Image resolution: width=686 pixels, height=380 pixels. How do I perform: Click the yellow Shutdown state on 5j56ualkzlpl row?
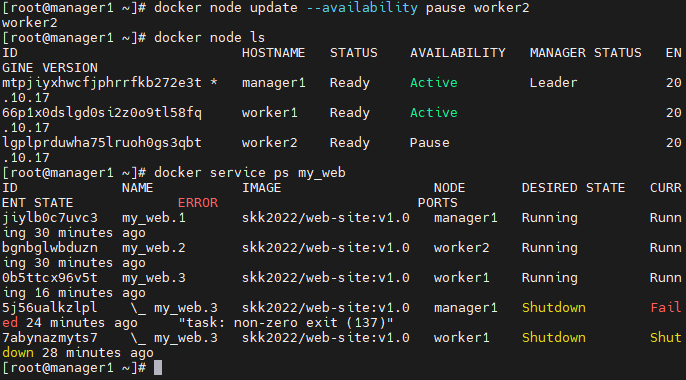pyautogui.click(x=553, y=308)
